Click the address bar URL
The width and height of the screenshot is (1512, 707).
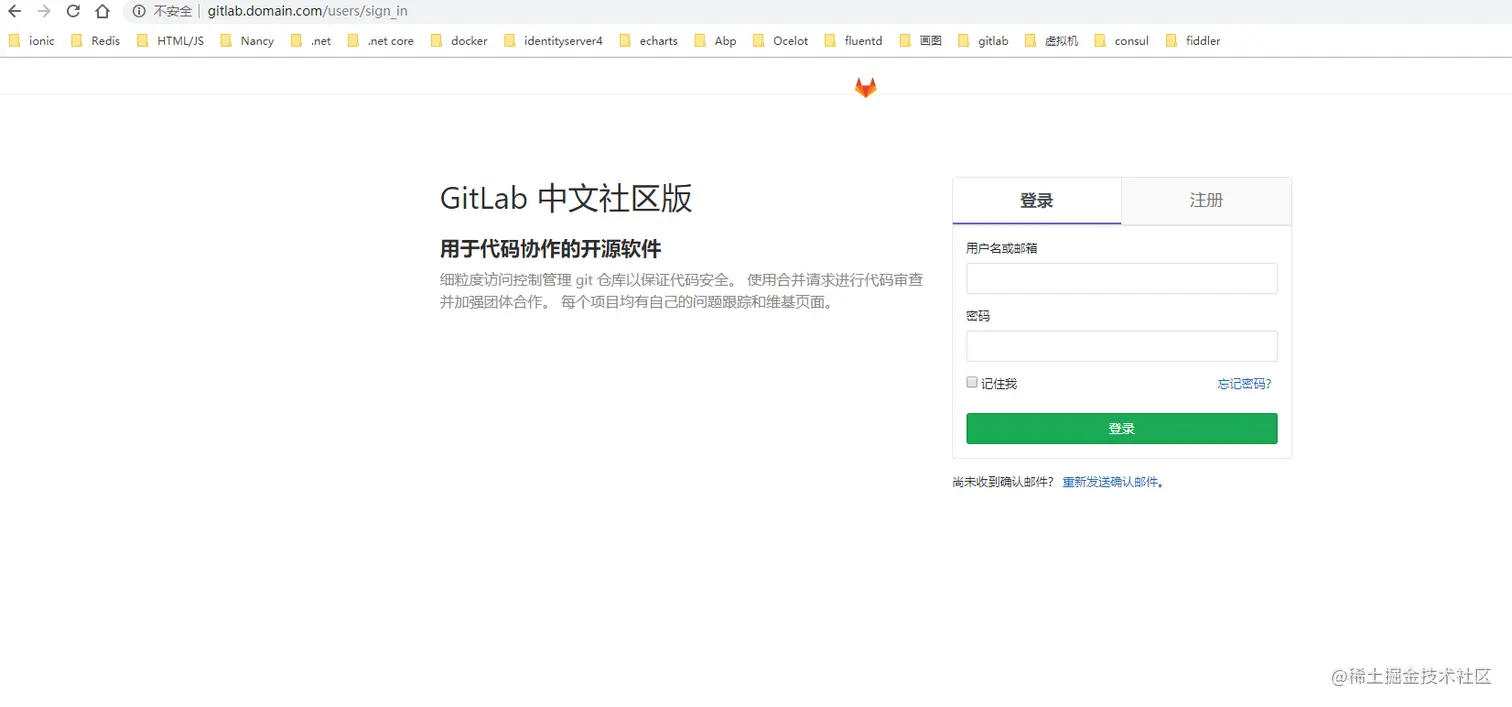click(x=307, y=11)
